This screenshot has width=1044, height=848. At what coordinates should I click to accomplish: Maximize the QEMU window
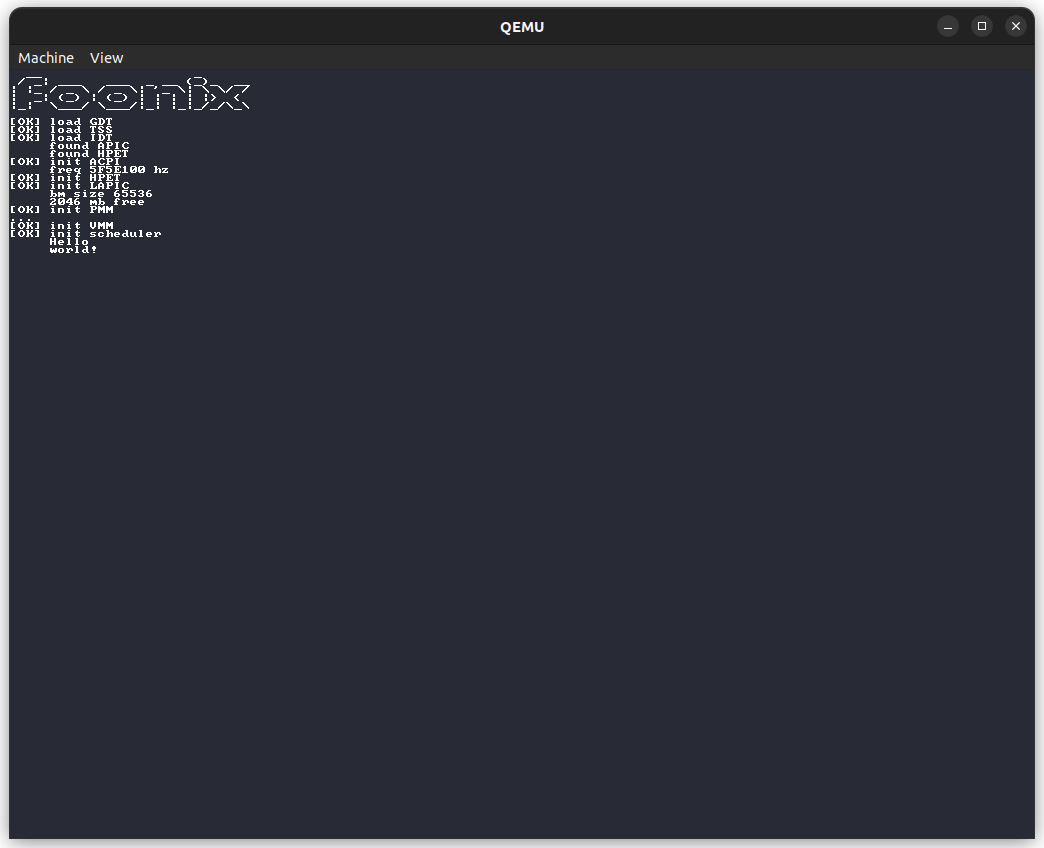tap(982, 26)
